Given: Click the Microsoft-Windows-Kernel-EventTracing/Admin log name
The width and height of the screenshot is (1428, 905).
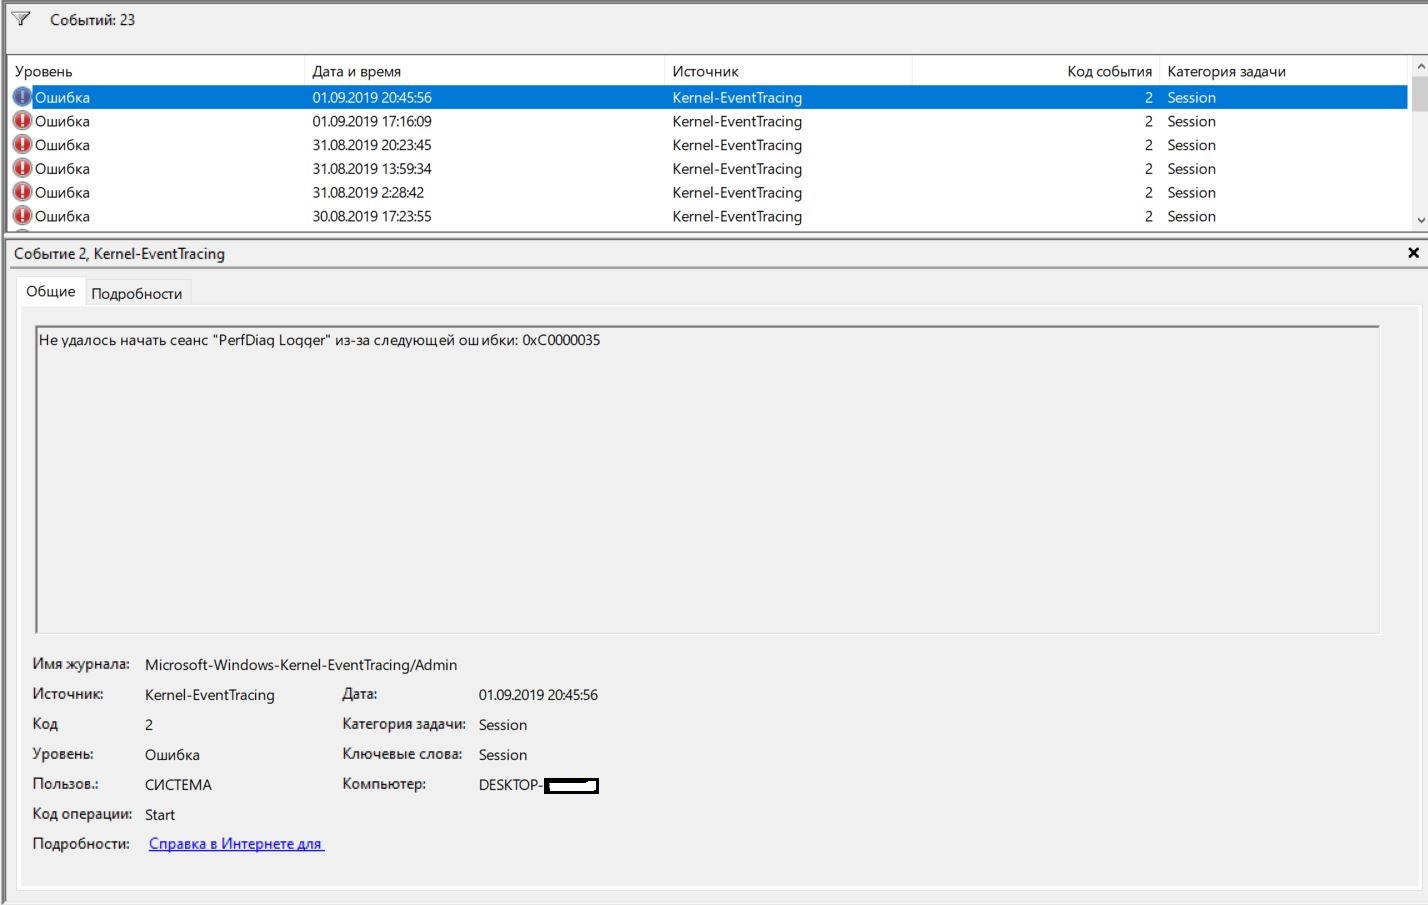Looking at the screenshot, I should 301,665.
